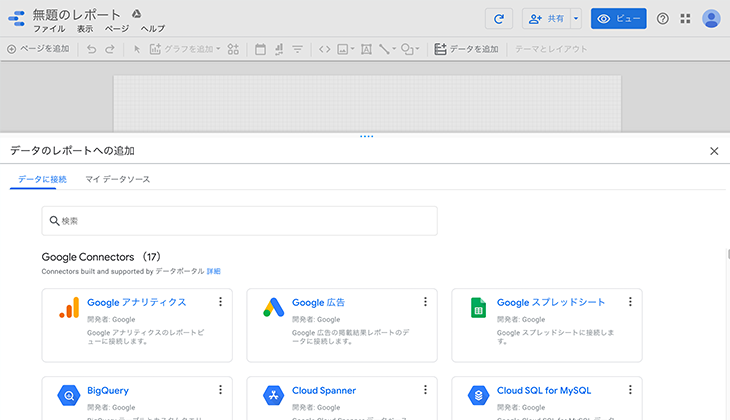
Task: Select the マイ データソース tab
Action: (118, 179)
